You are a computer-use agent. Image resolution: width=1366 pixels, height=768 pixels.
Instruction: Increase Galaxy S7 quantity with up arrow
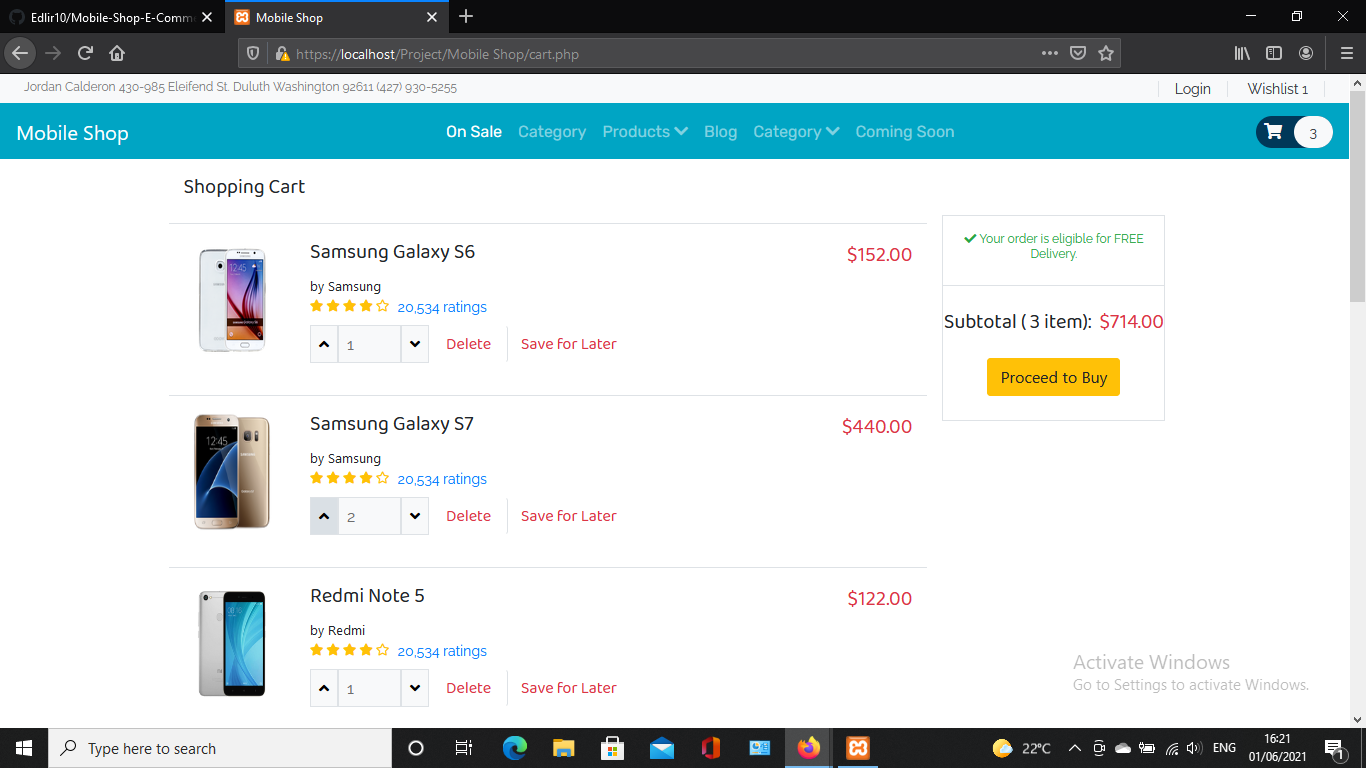pos(323,515)
